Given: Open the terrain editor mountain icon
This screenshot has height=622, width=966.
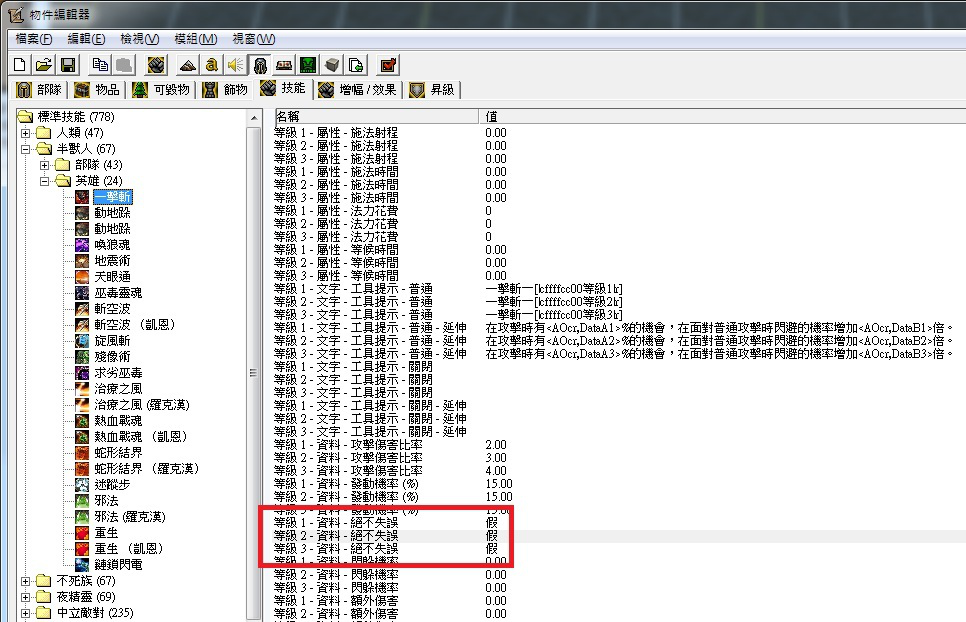Looking at the screenshot, I should tap(189, 65).
